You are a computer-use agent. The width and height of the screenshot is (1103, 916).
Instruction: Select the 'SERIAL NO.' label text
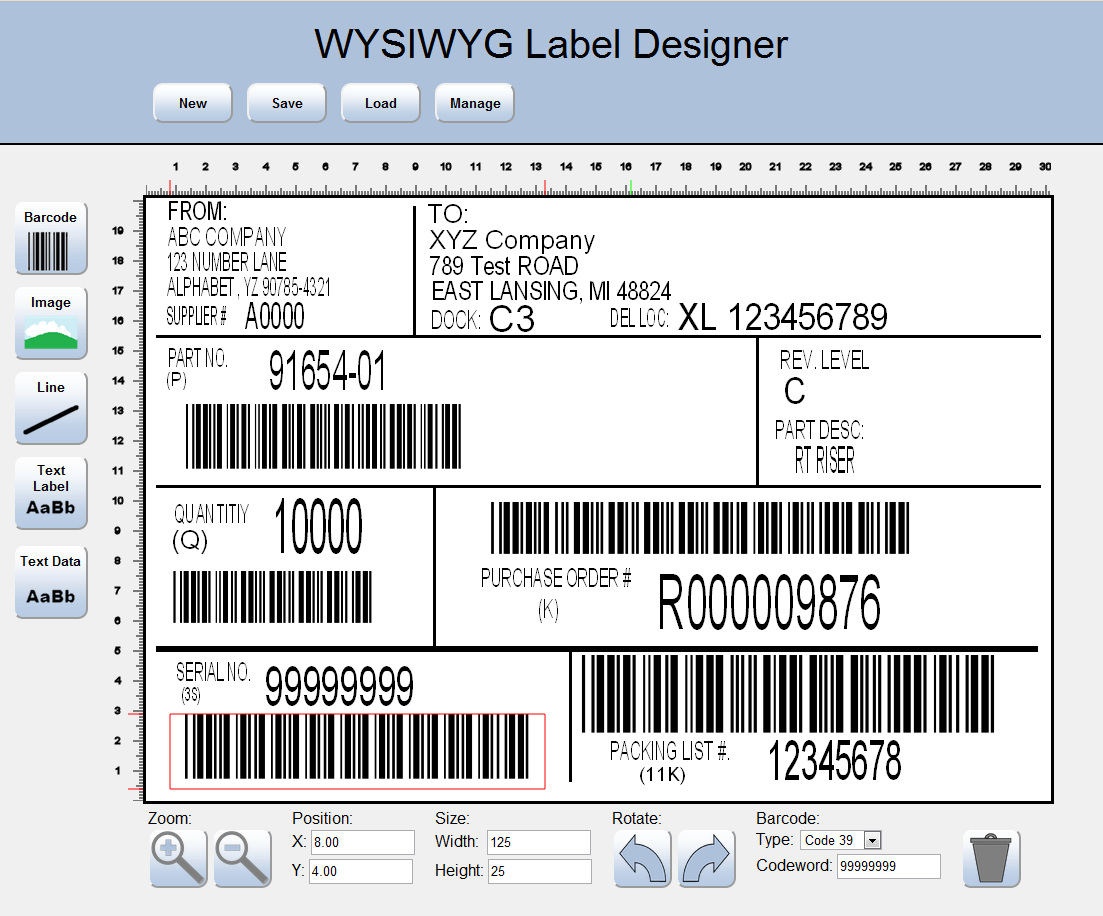click(x=213, y=672)
